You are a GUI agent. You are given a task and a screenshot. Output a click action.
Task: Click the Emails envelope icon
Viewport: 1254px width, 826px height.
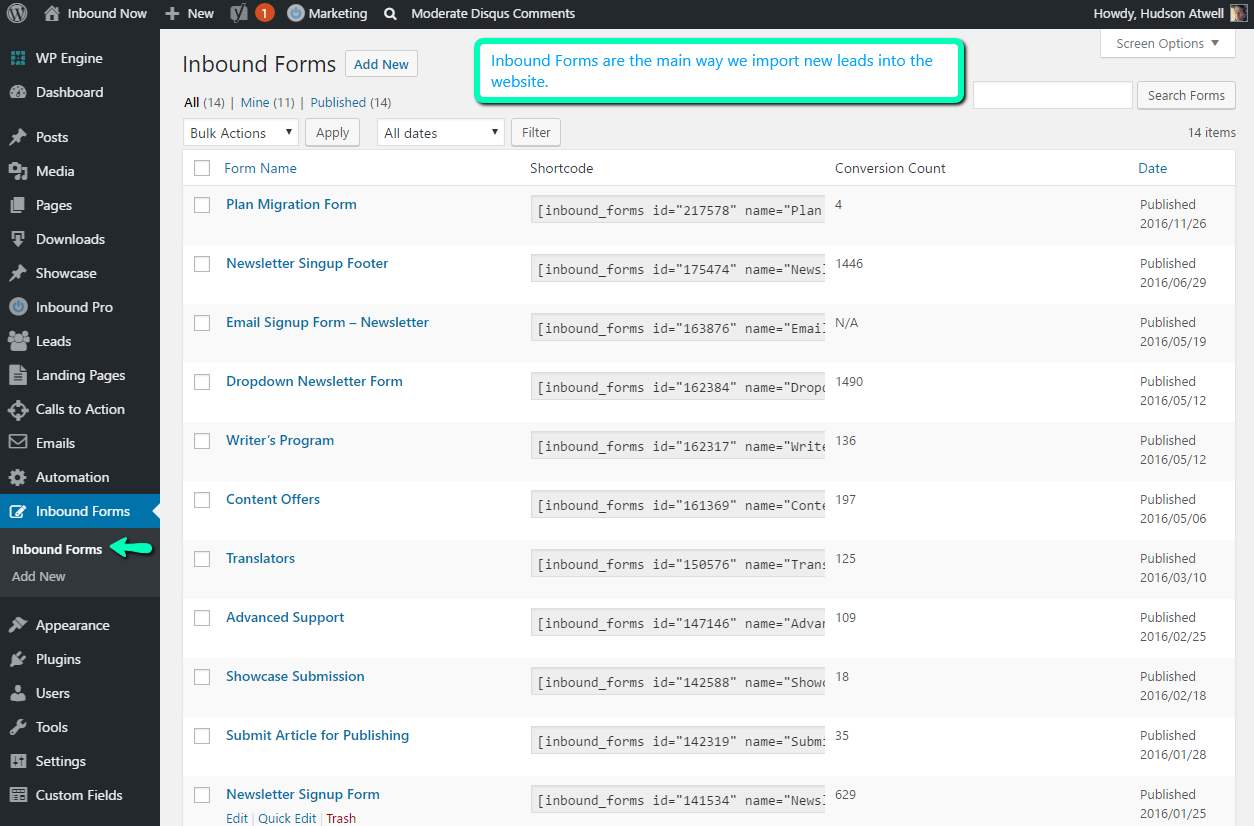18,443
